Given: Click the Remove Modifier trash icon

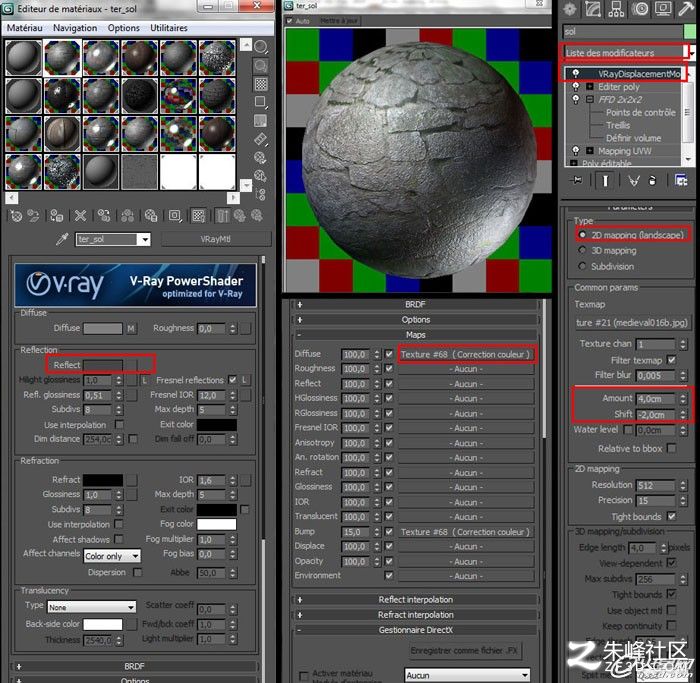Looking at the screenshot, I should coord(652,181).
